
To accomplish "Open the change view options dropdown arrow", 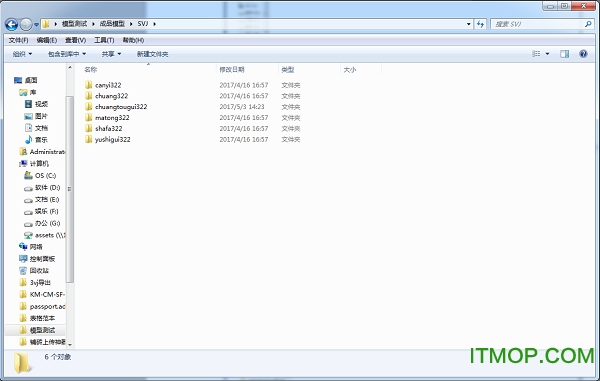I will pos(547,54).
